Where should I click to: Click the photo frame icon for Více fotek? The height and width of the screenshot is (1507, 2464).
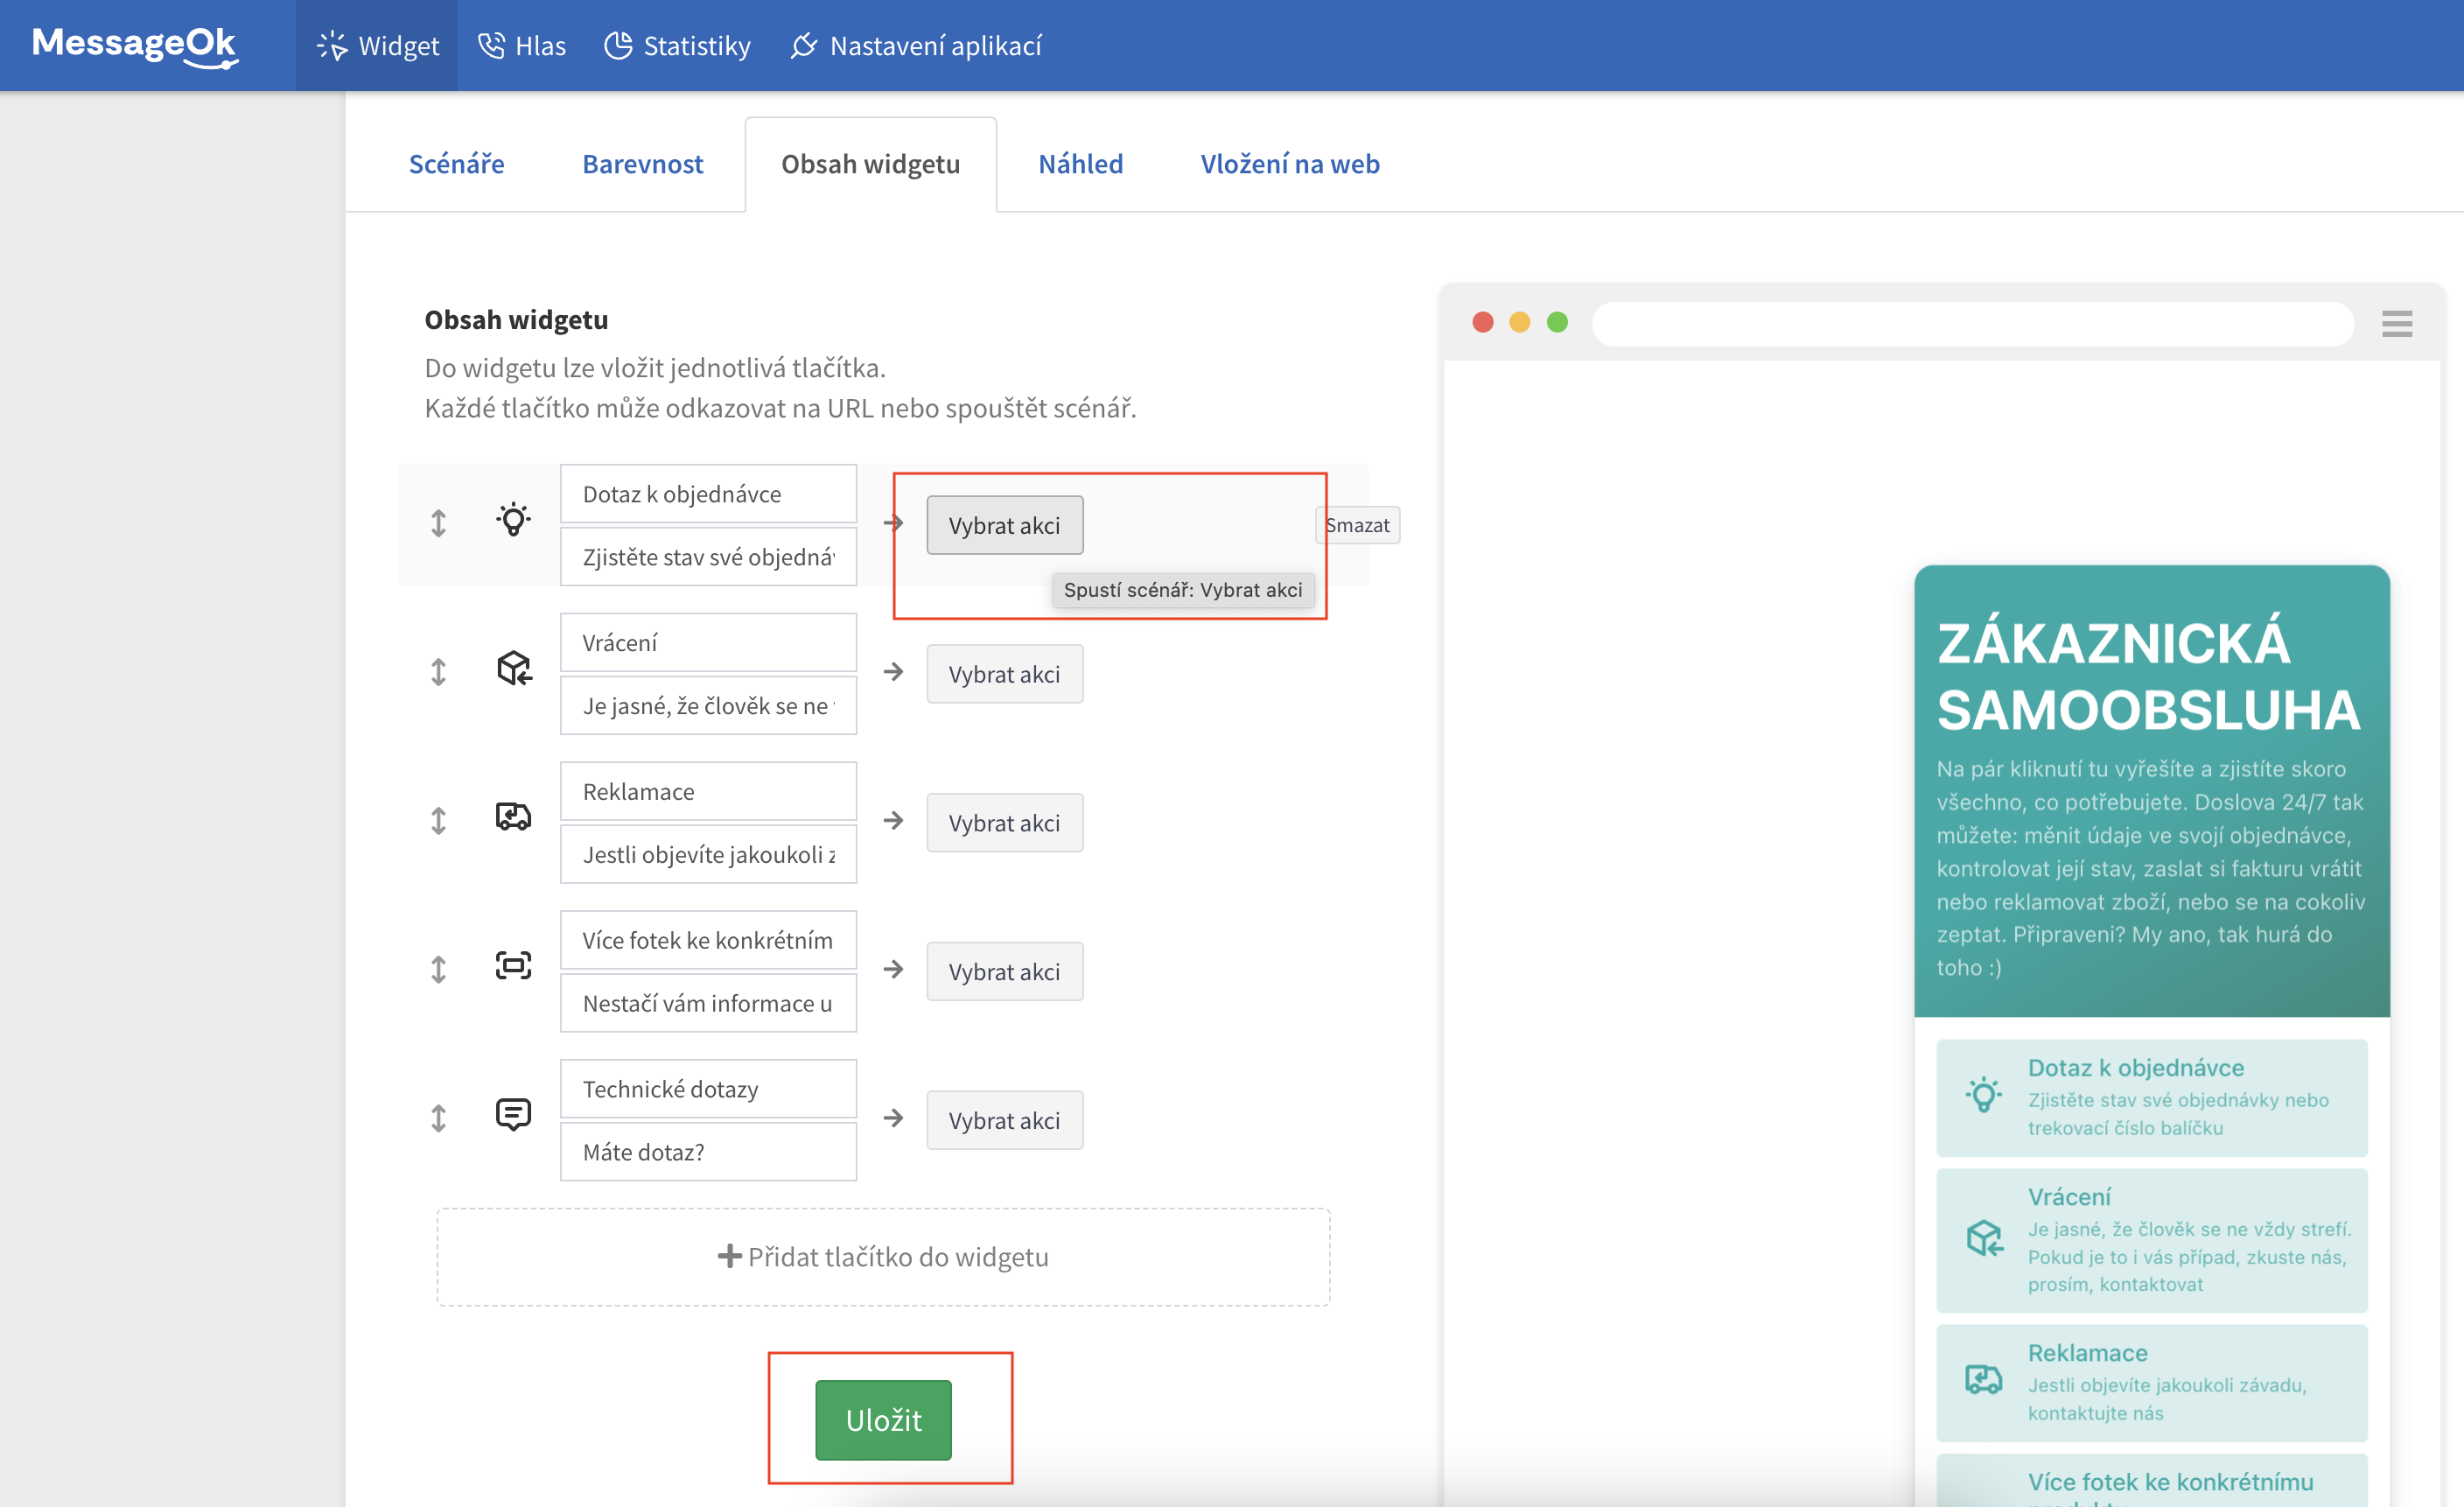(x=513, y=966)
